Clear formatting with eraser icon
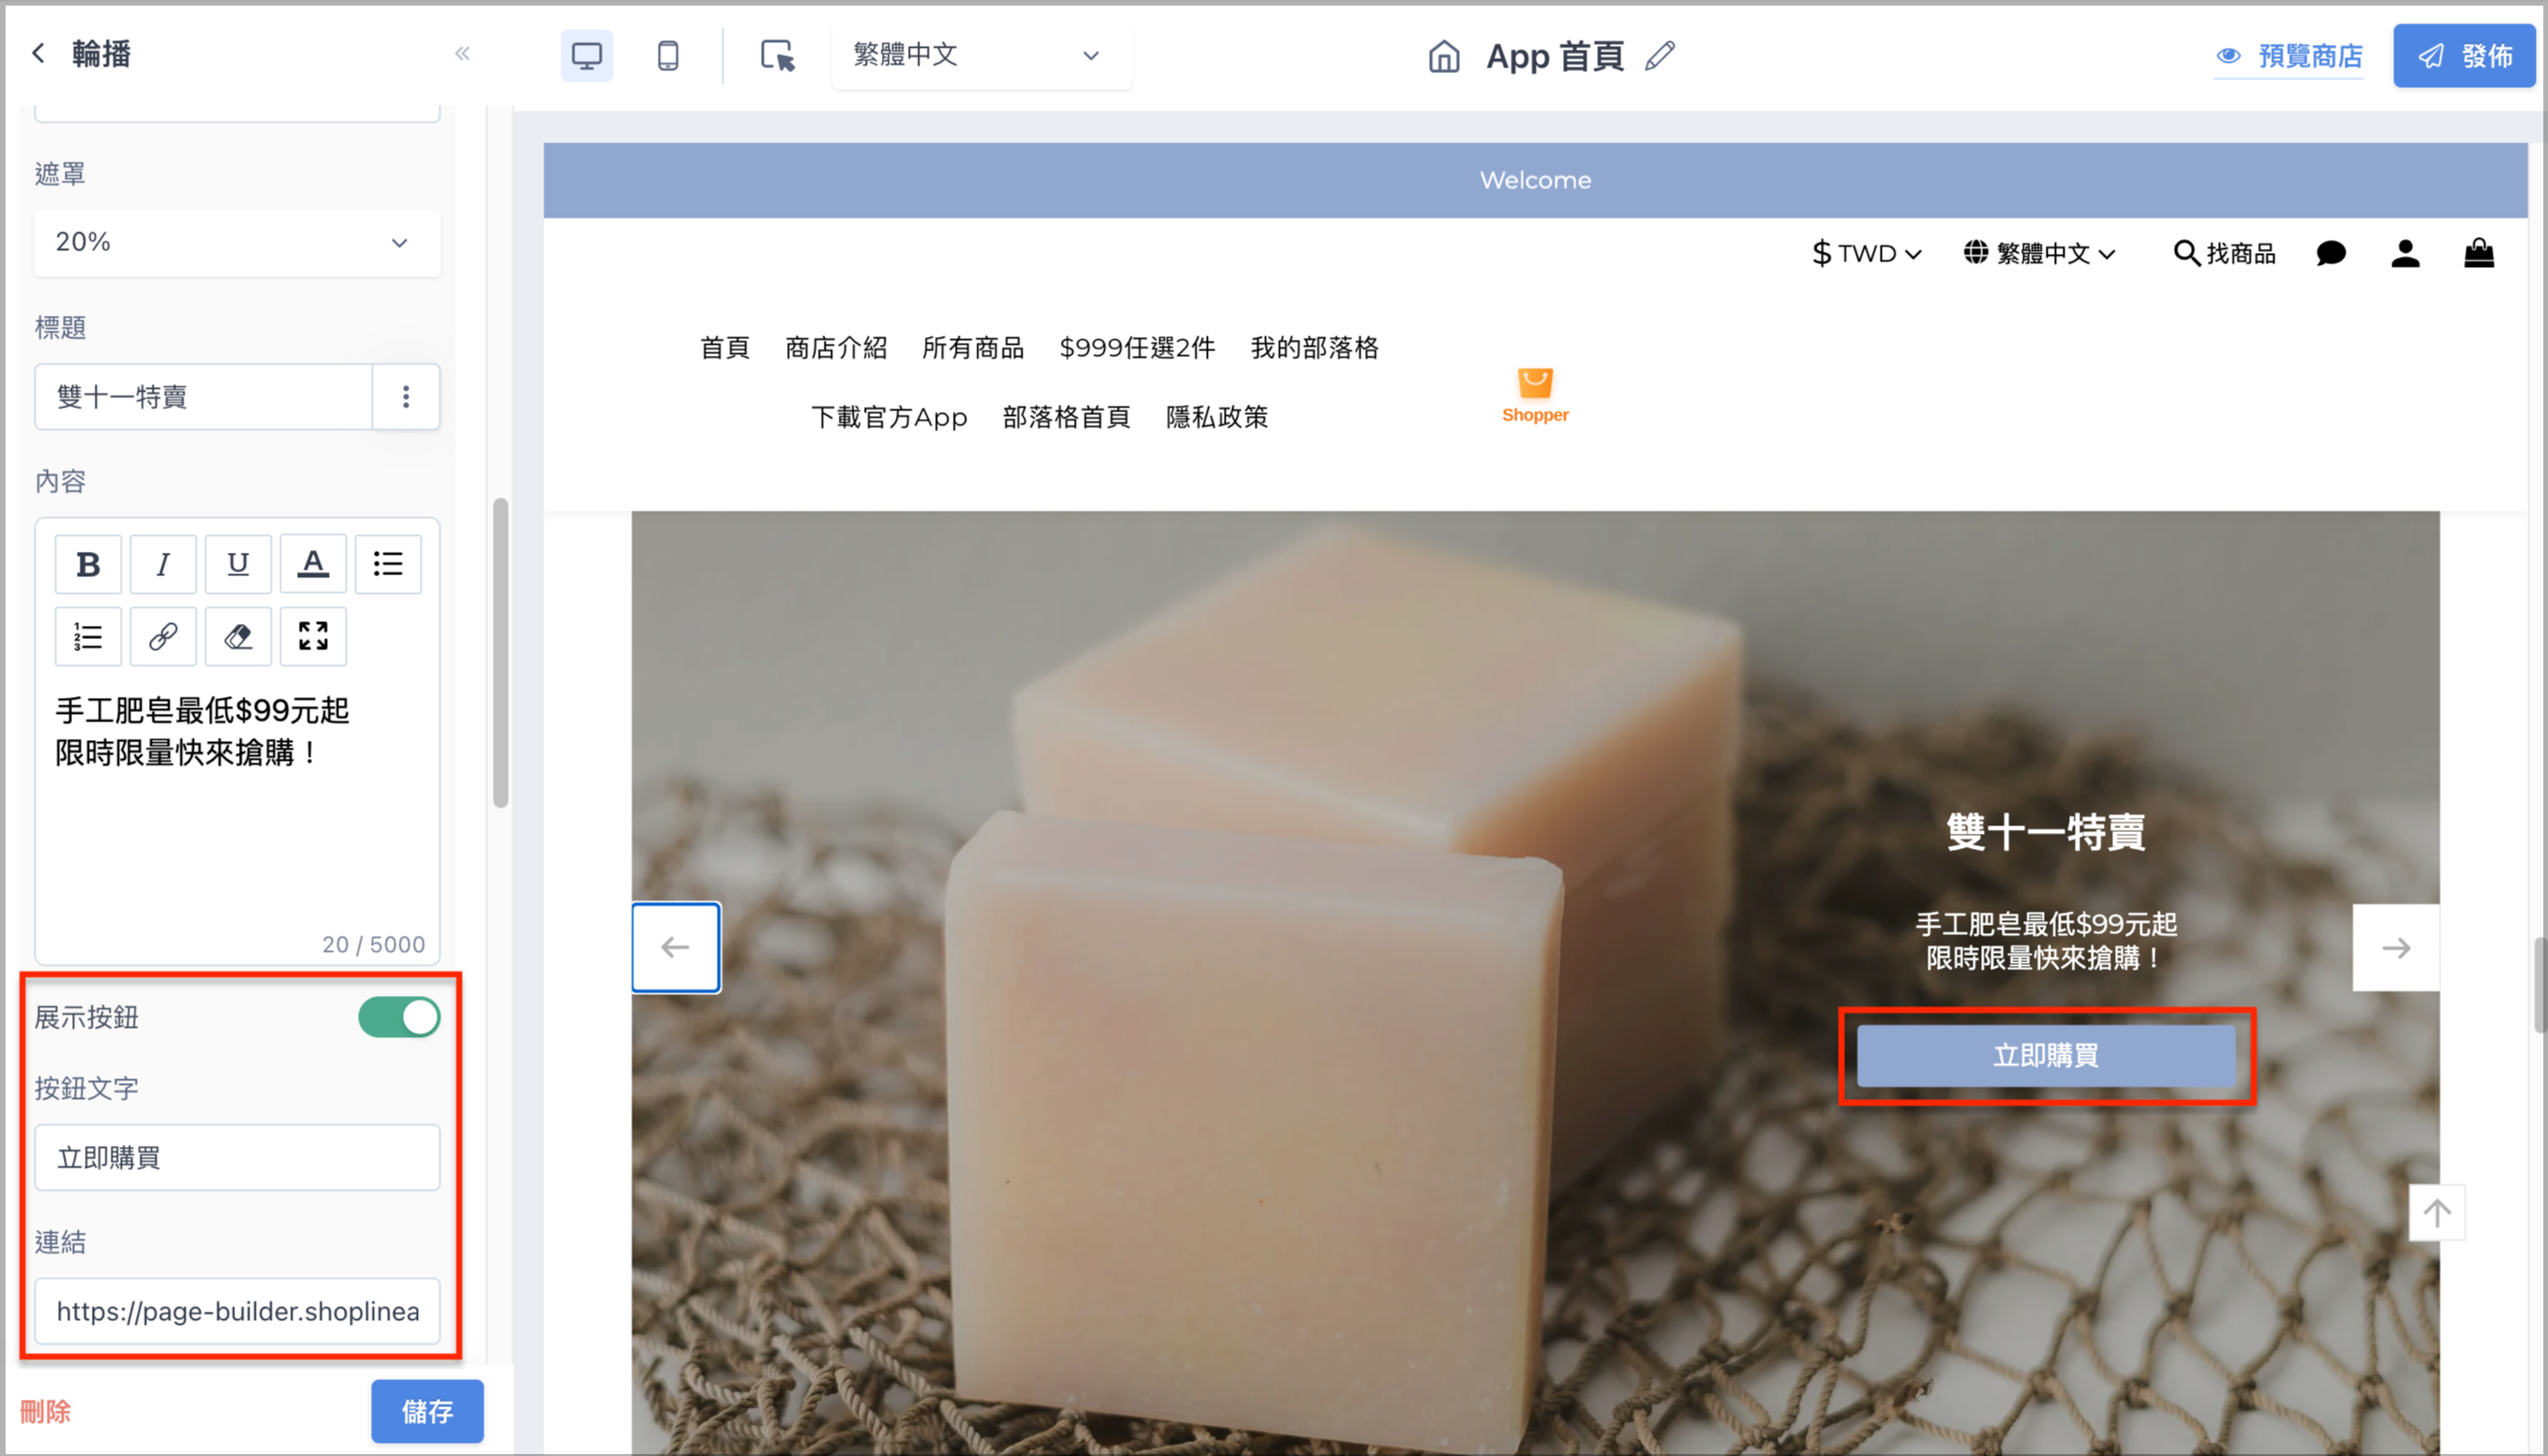This screenshot has height=1456, width=2548. pos(238,636)
